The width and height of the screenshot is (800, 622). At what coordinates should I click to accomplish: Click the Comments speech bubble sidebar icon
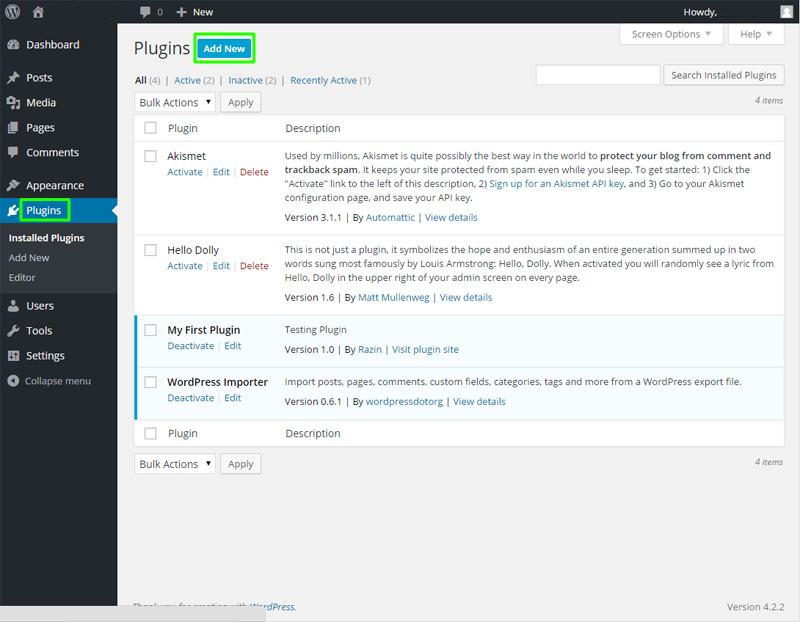pos(13,153)
